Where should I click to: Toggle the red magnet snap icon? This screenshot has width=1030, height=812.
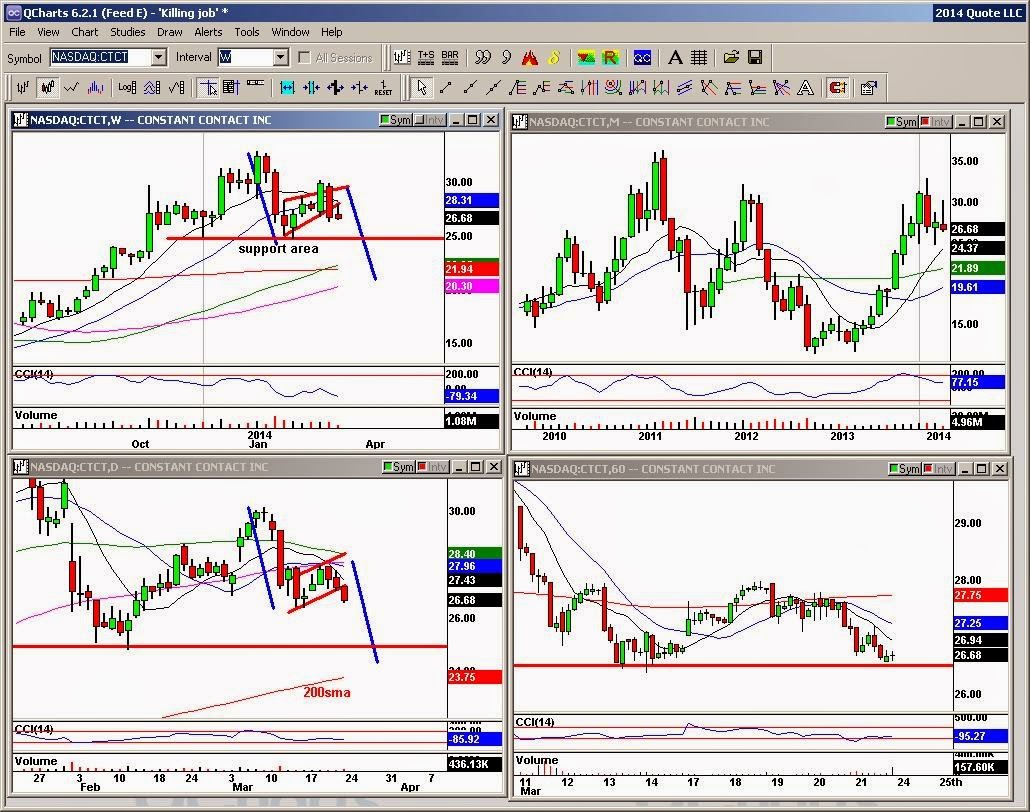[838, 87]
